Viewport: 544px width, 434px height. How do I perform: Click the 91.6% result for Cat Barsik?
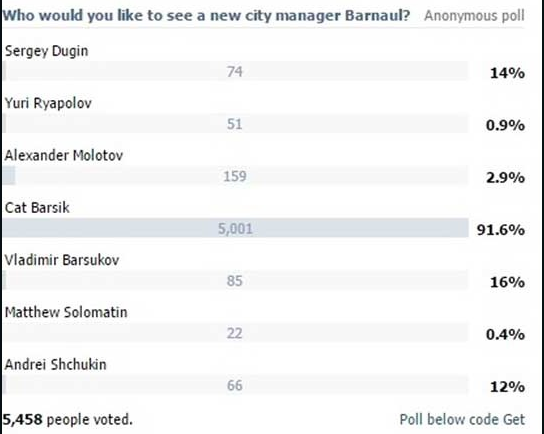501,230
